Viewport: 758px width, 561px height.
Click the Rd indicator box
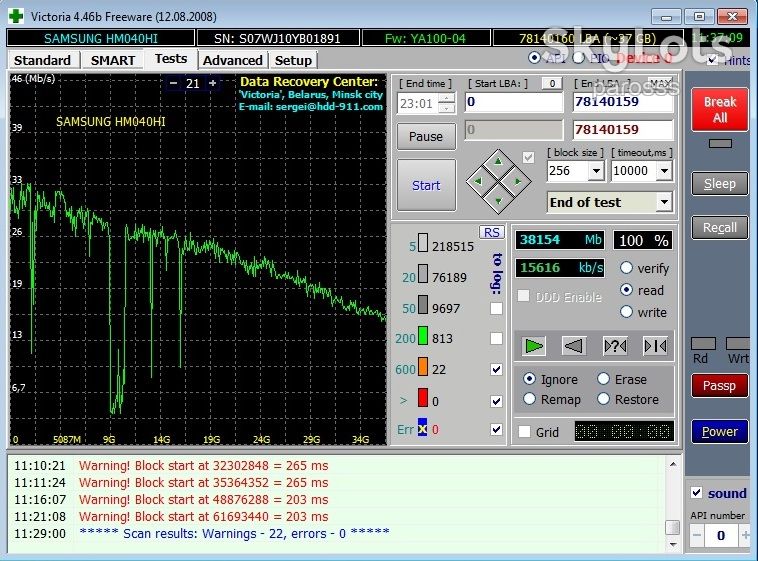[703, 343]
